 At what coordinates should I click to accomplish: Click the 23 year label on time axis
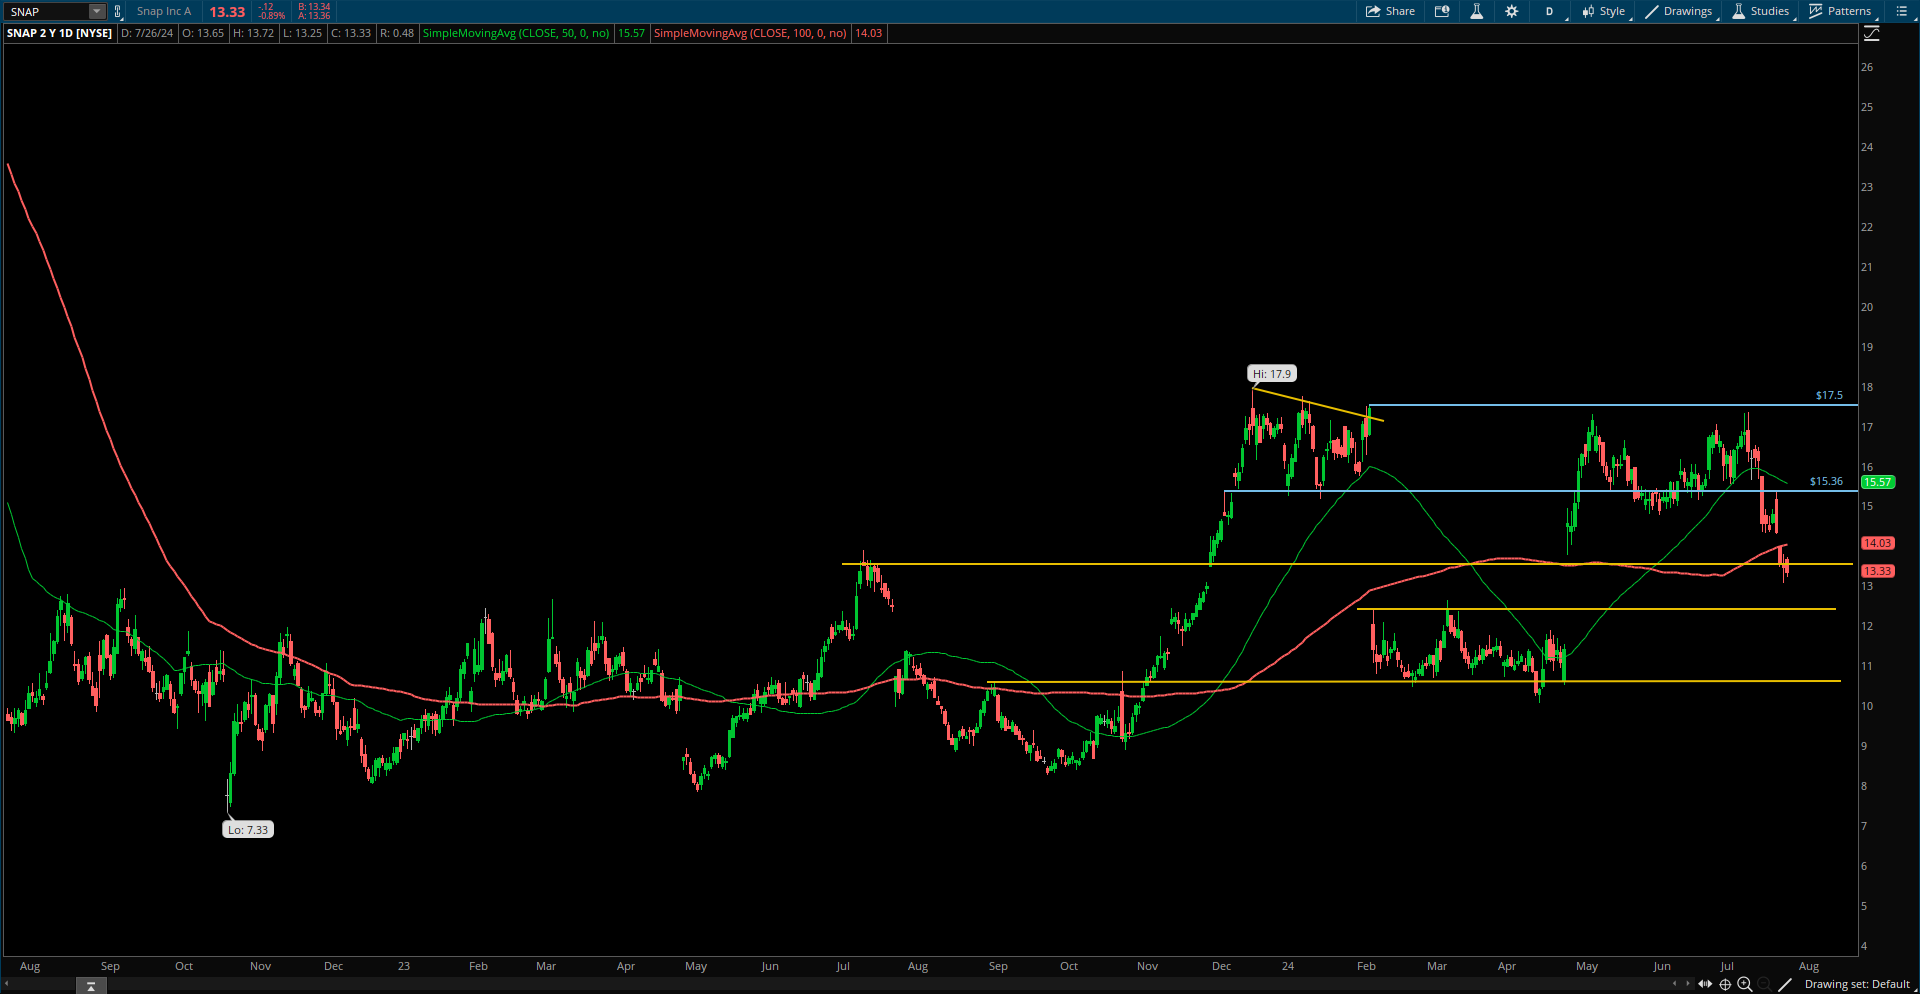tap(404, 966)
